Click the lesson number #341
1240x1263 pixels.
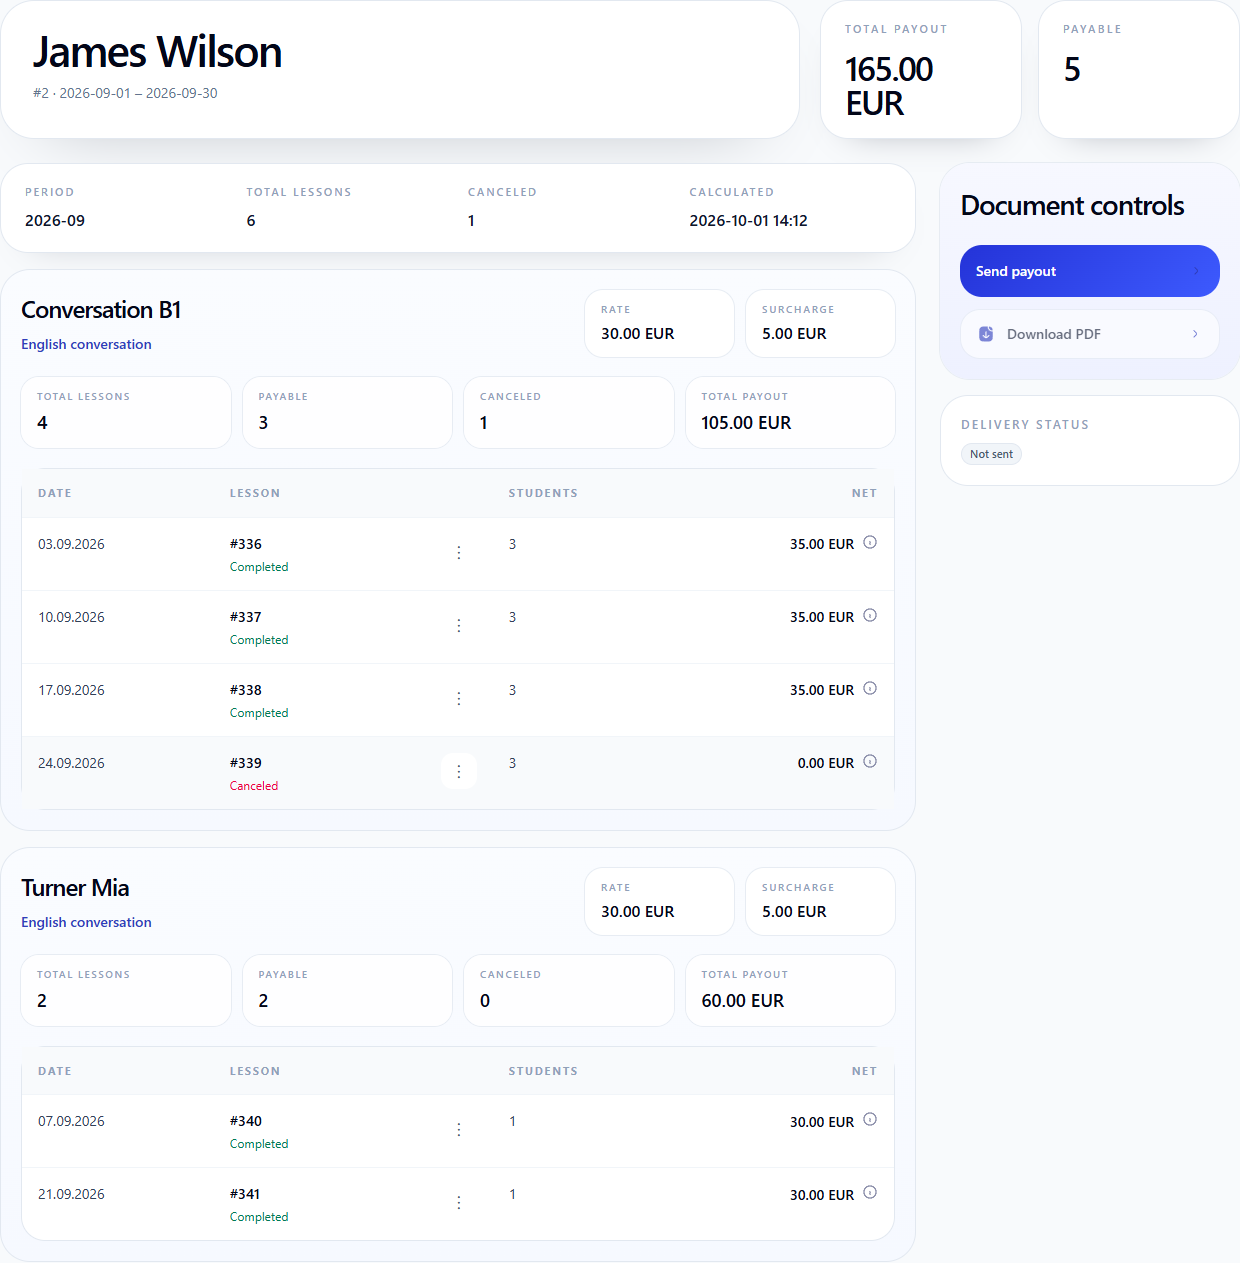[x=246, y=1194]
